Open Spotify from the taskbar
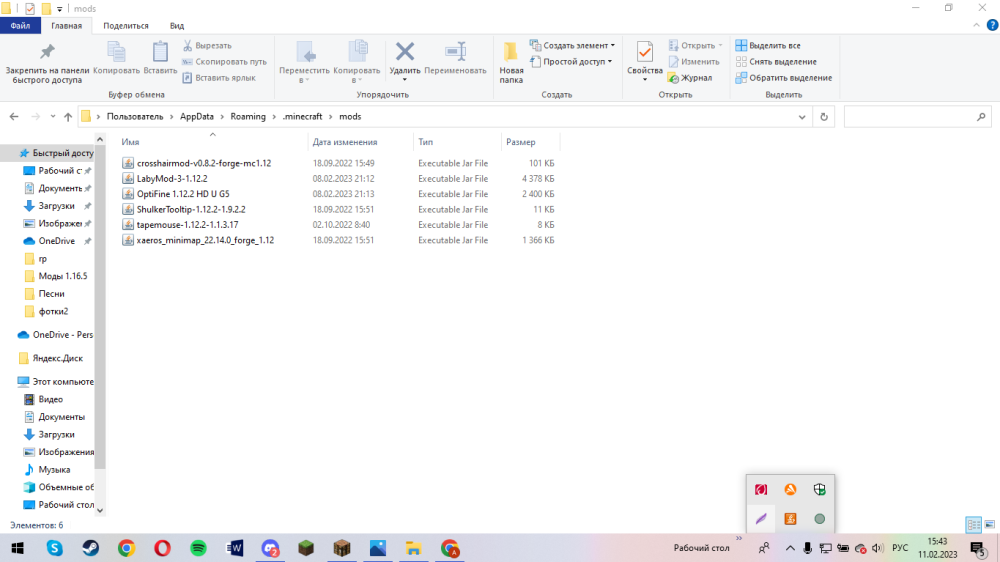The width and height of the screenshot is (1000, 562). click(x=198, y=548)
